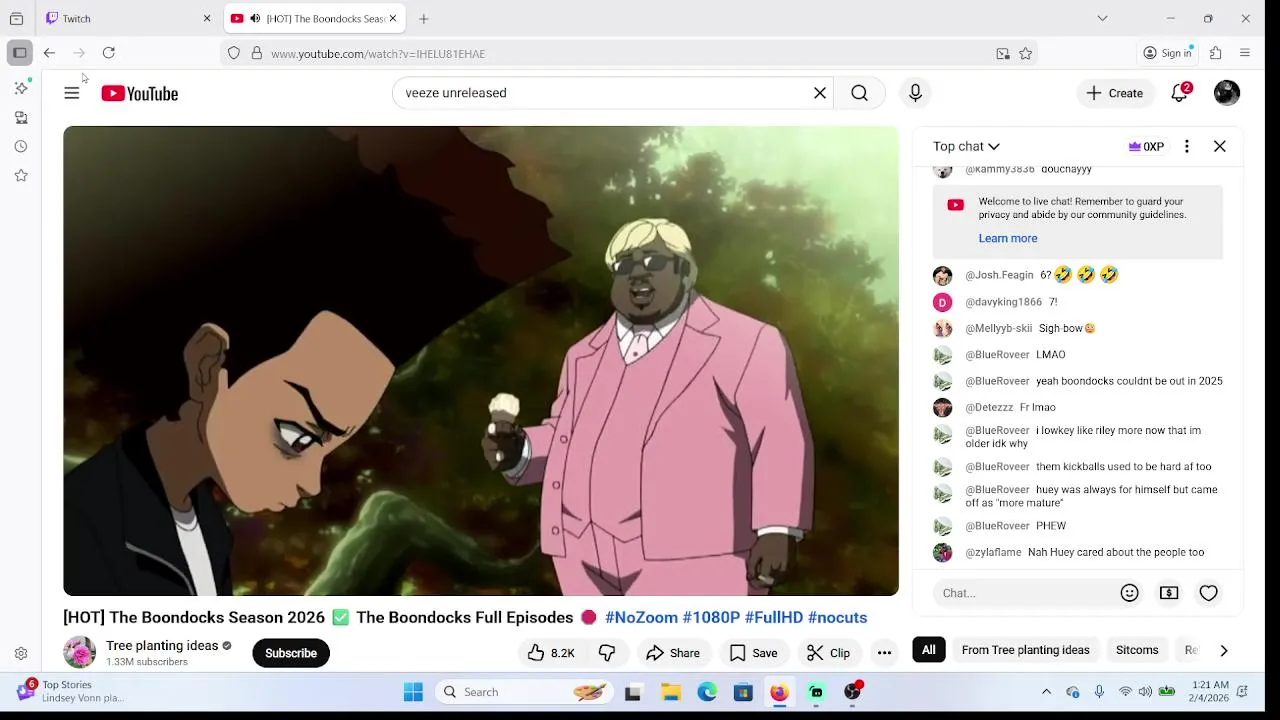Open the account avatar menu
Image resolution: width=1280 pixels, height=720 pixels.
1227,93
